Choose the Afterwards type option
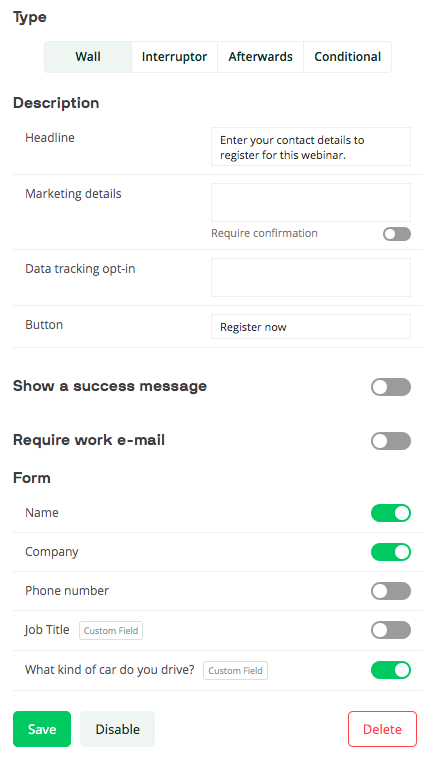 point(261,57)
